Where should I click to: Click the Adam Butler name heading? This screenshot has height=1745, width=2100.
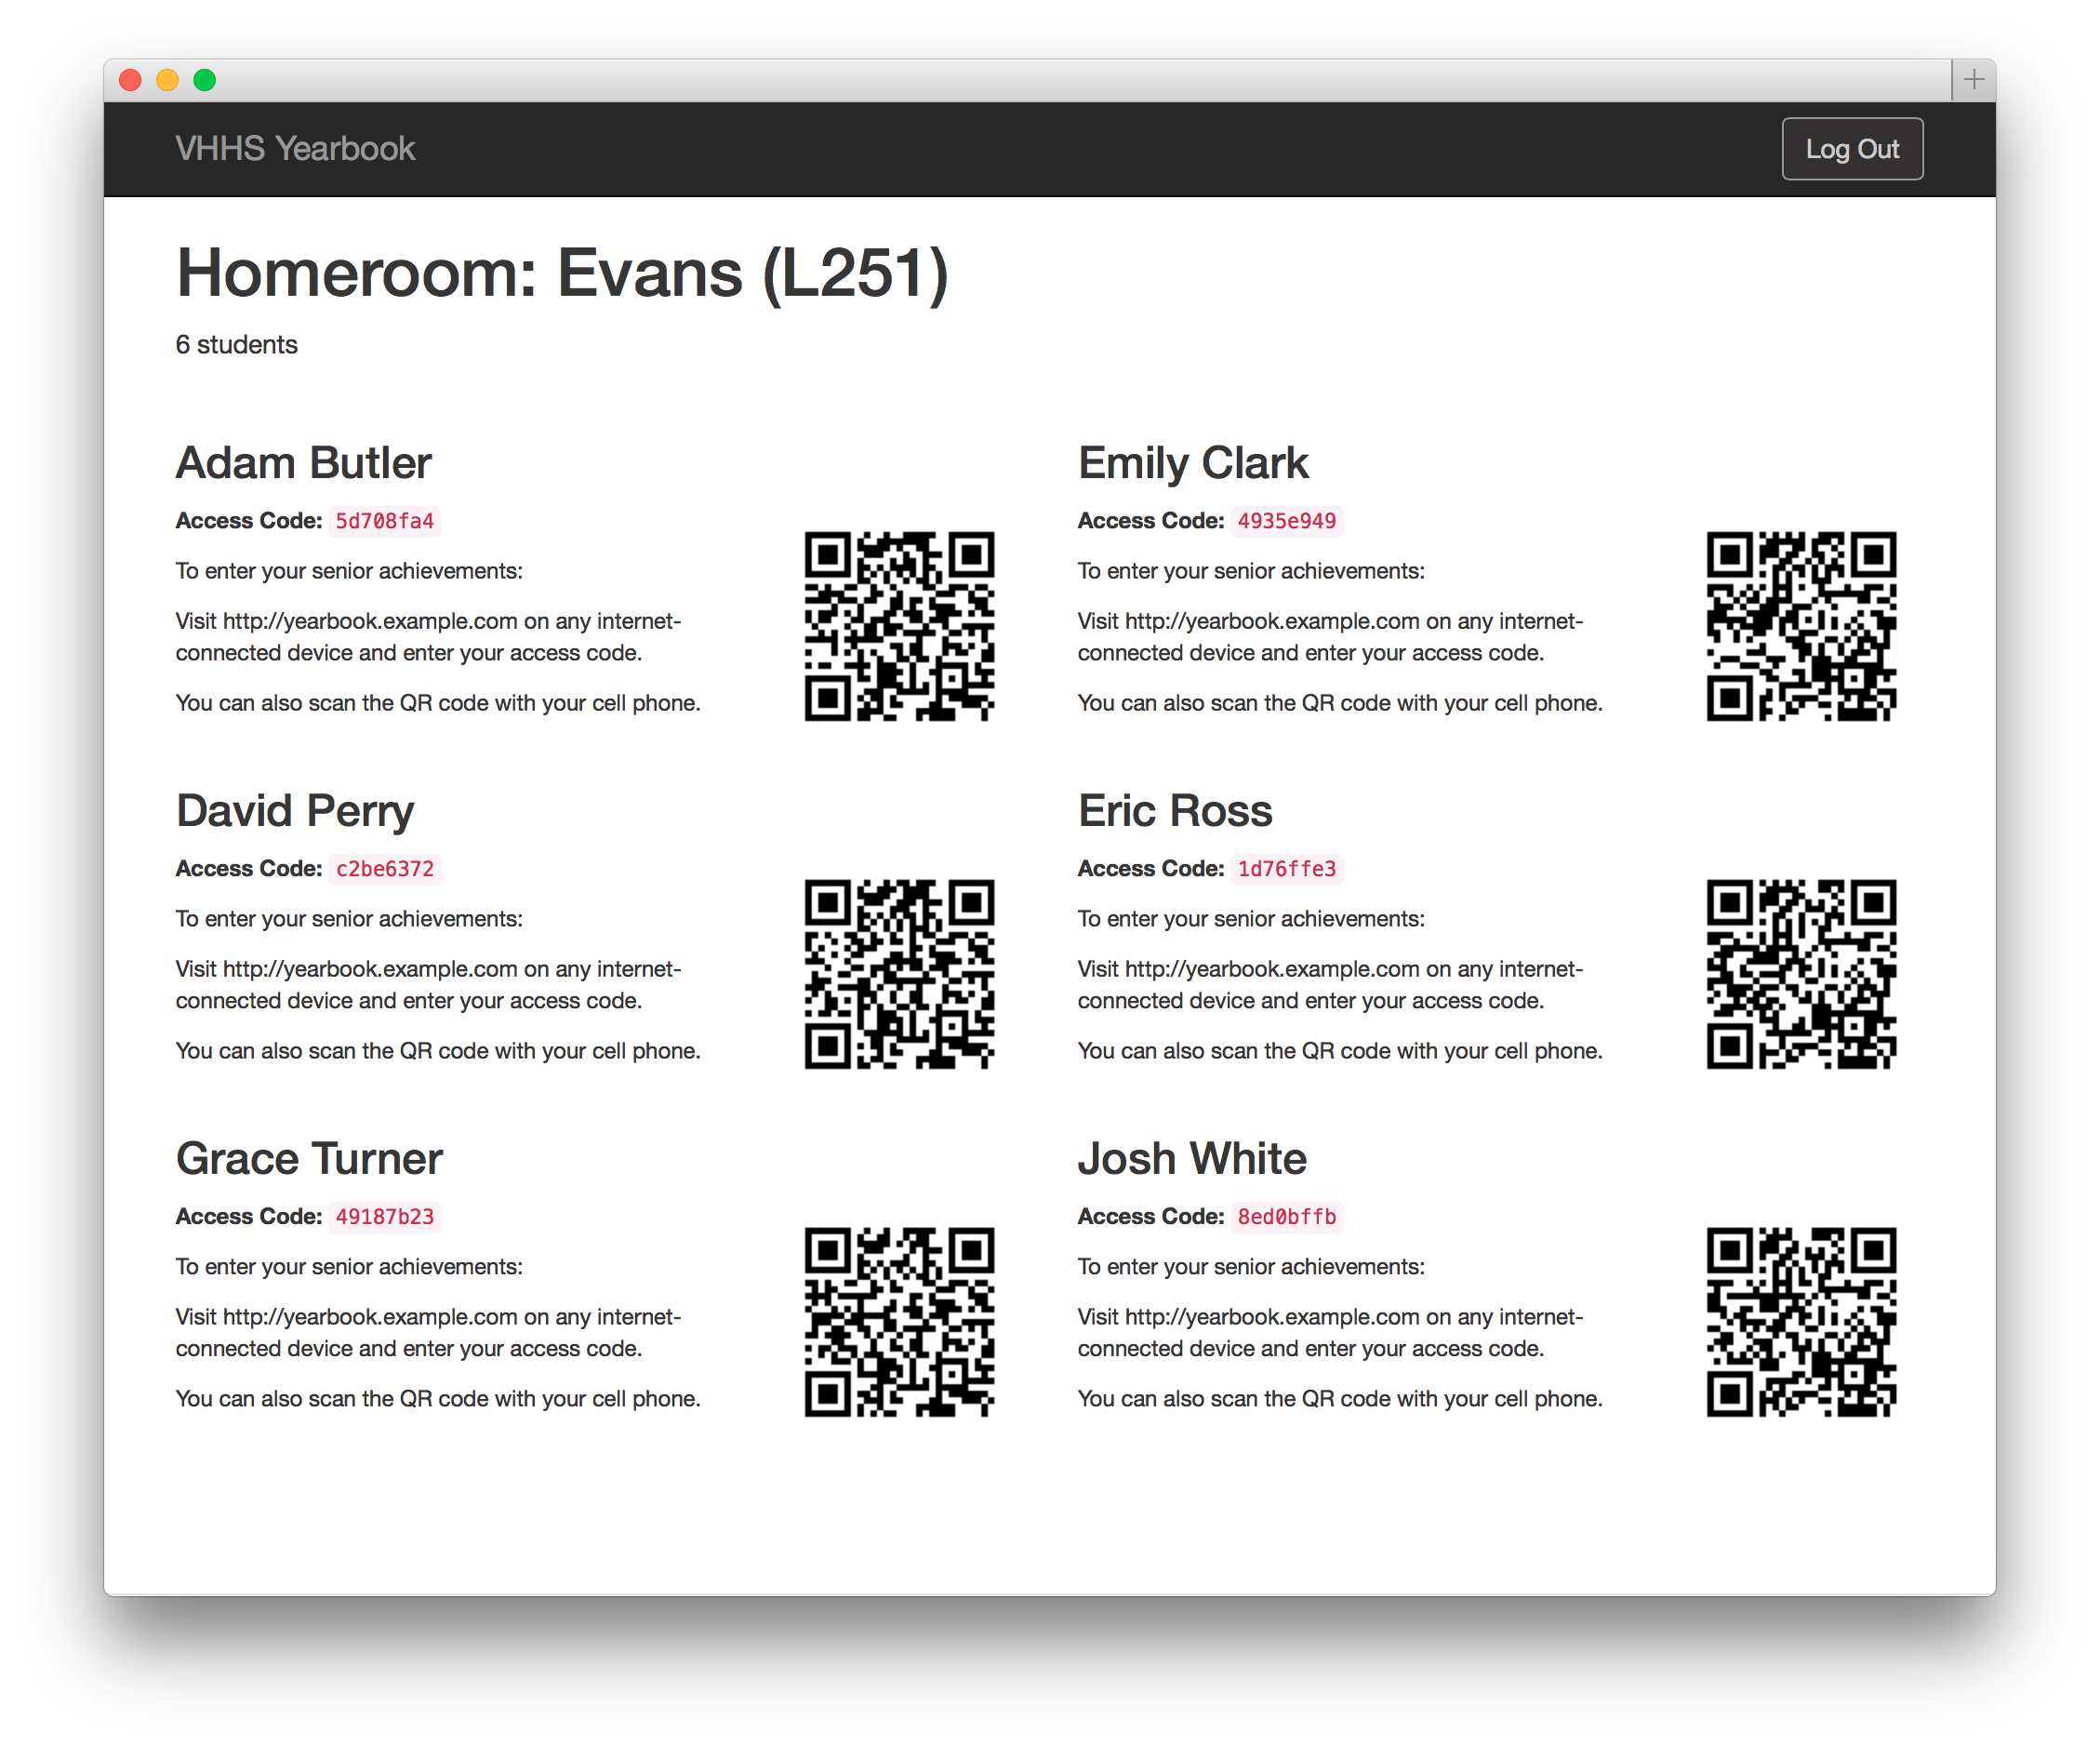point(303,463)
